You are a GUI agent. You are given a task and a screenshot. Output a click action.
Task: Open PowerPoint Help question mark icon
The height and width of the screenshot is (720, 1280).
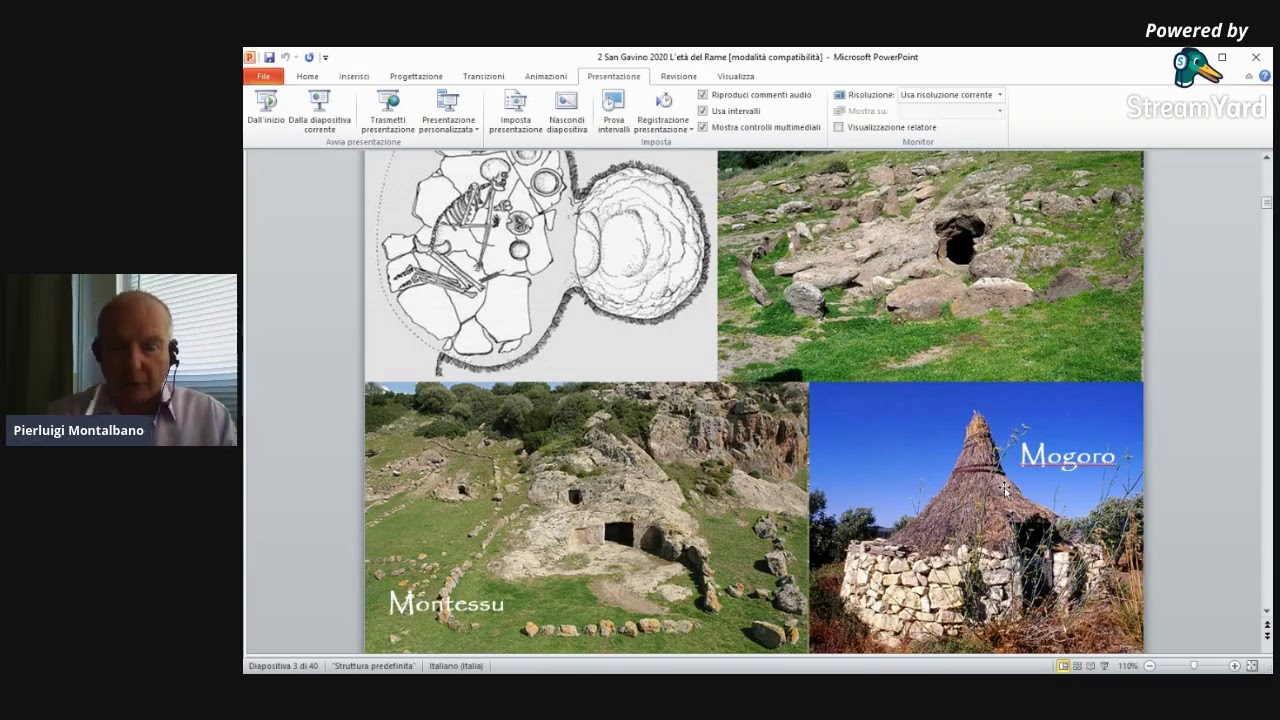[1264, 76]
